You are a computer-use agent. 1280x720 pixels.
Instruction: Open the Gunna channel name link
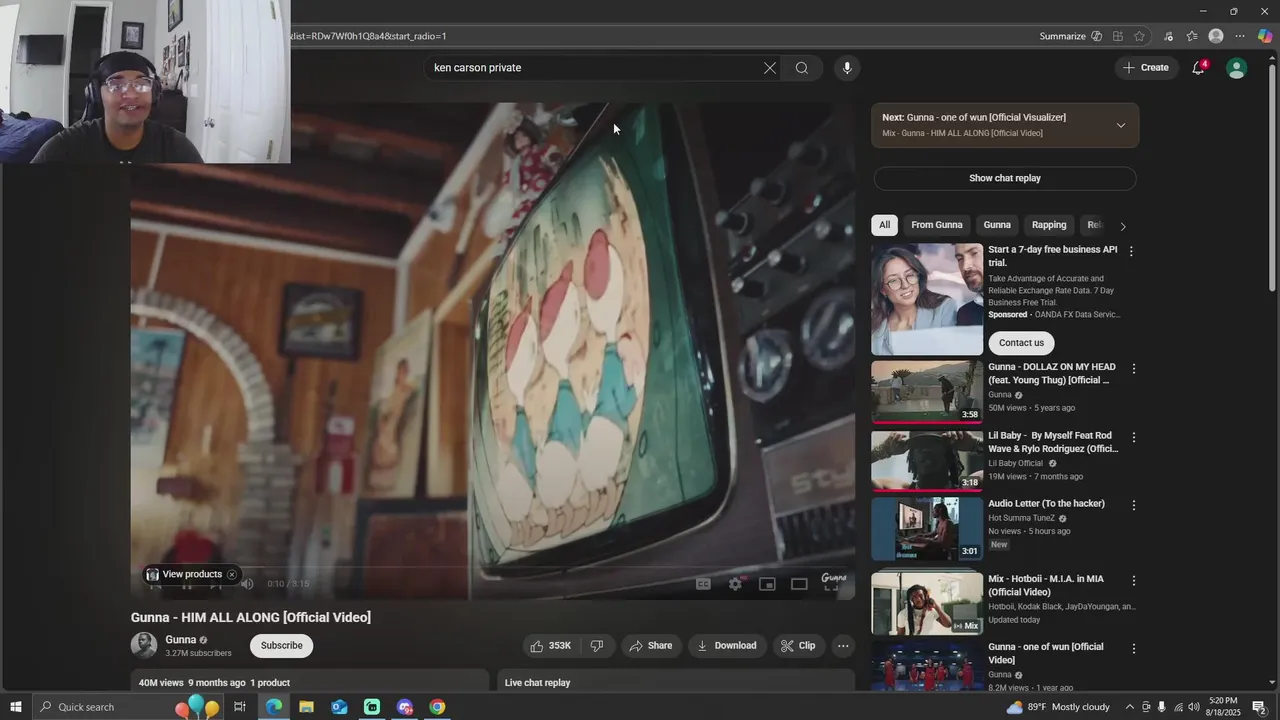coord(181,640)
